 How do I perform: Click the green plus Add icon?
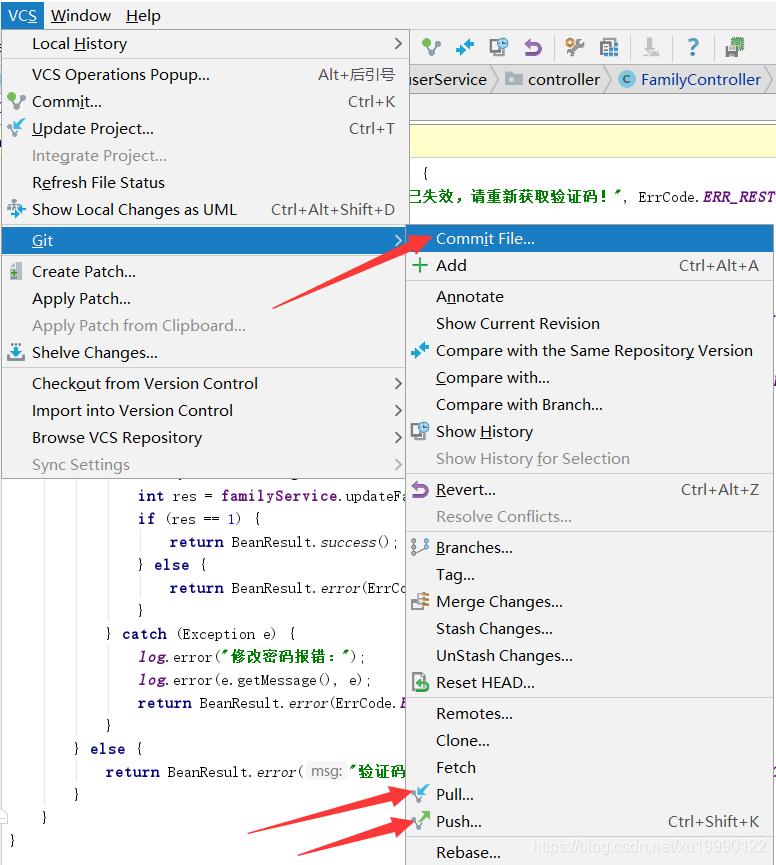[x=420, y=265]
